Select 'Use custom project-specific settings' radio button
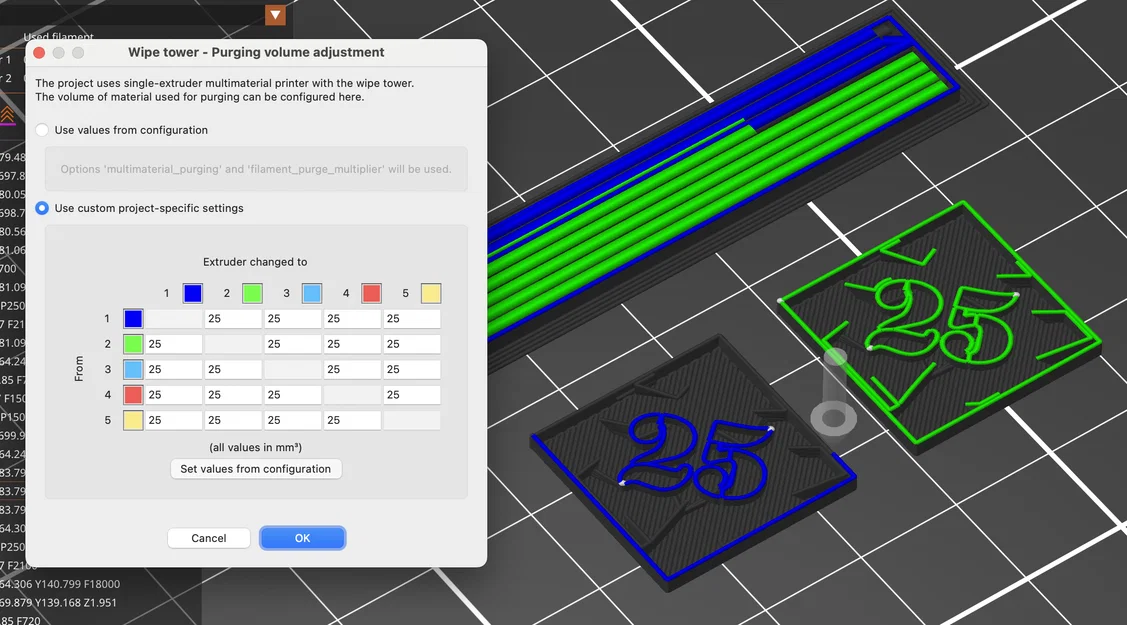The width and height of the screenshot is (1127, 625). 42,208
